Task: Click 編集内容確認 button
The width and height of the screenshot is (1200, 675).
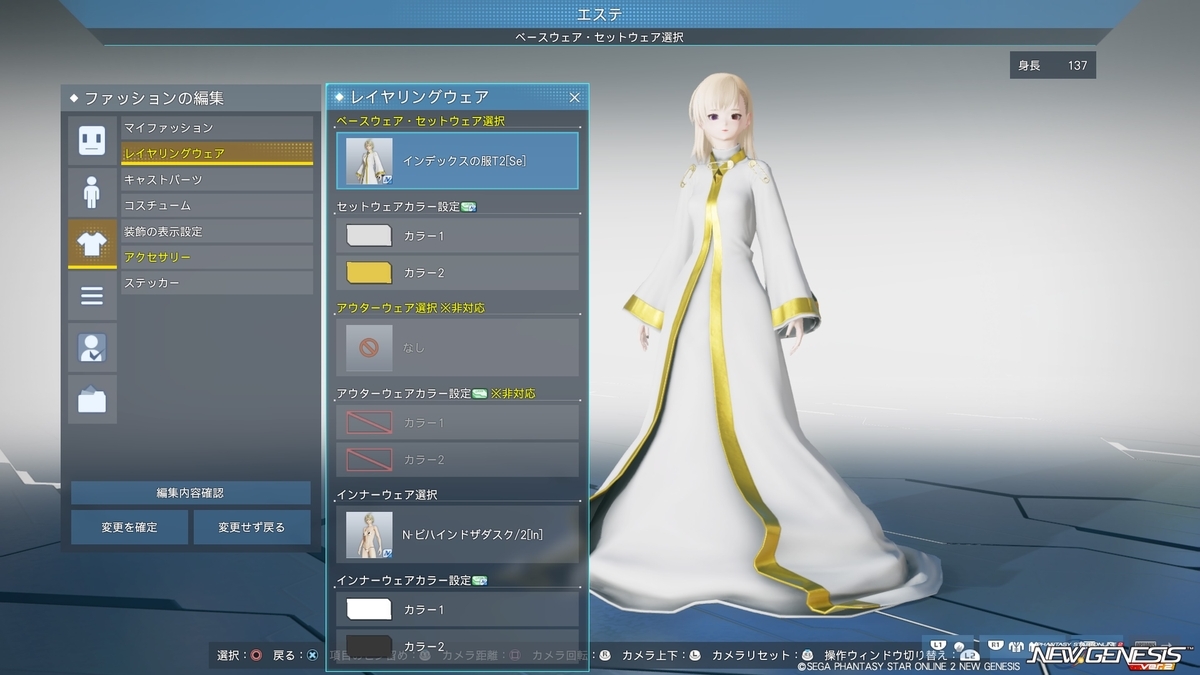Action: tap(190, 493)
